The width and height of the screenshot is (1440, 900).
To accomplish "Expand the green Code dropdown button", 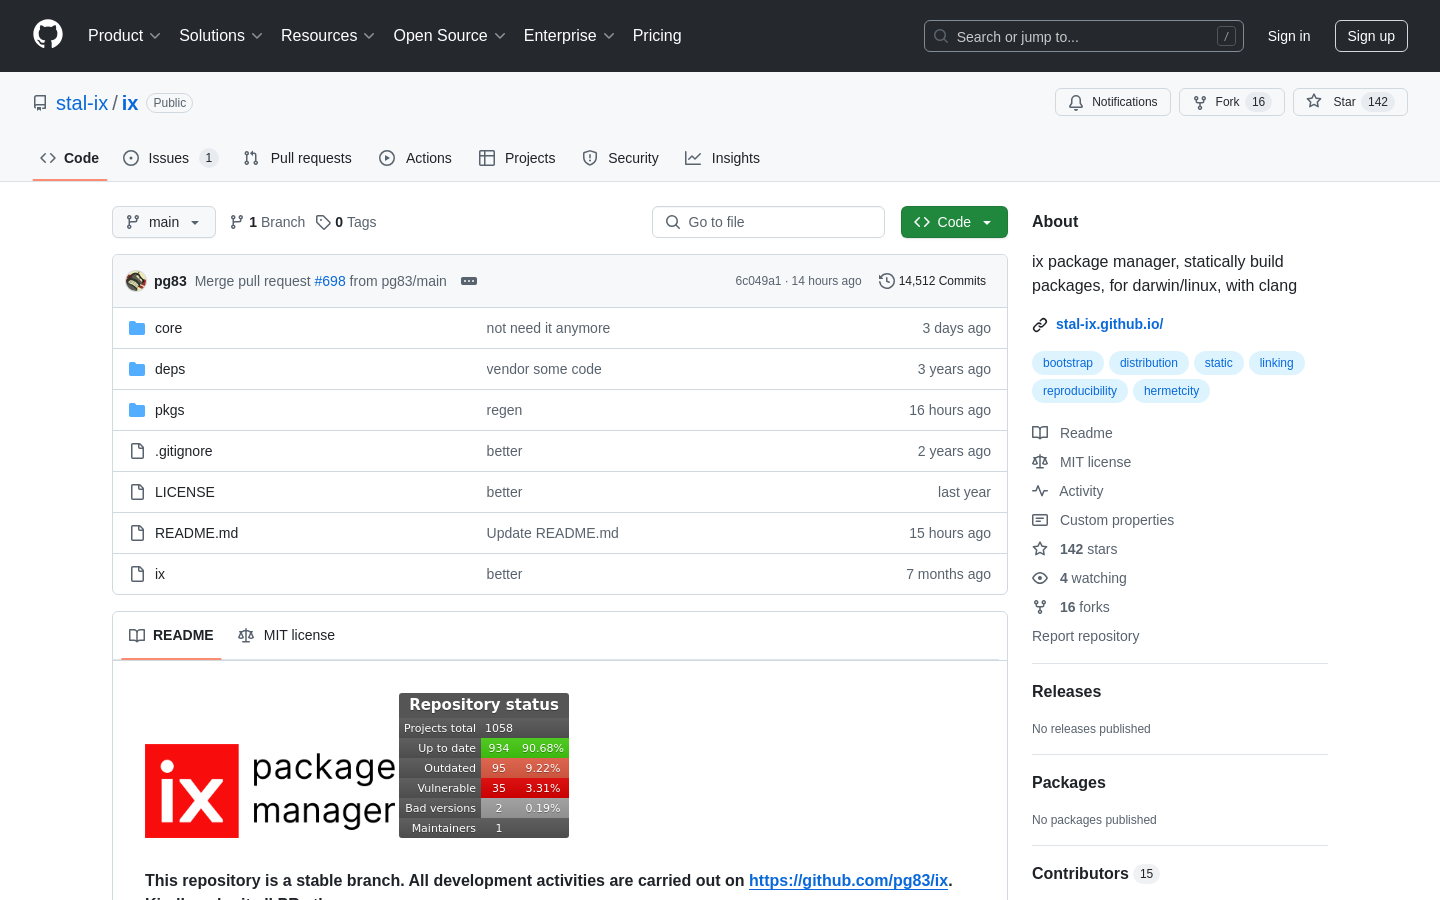I will pos(954,222).
